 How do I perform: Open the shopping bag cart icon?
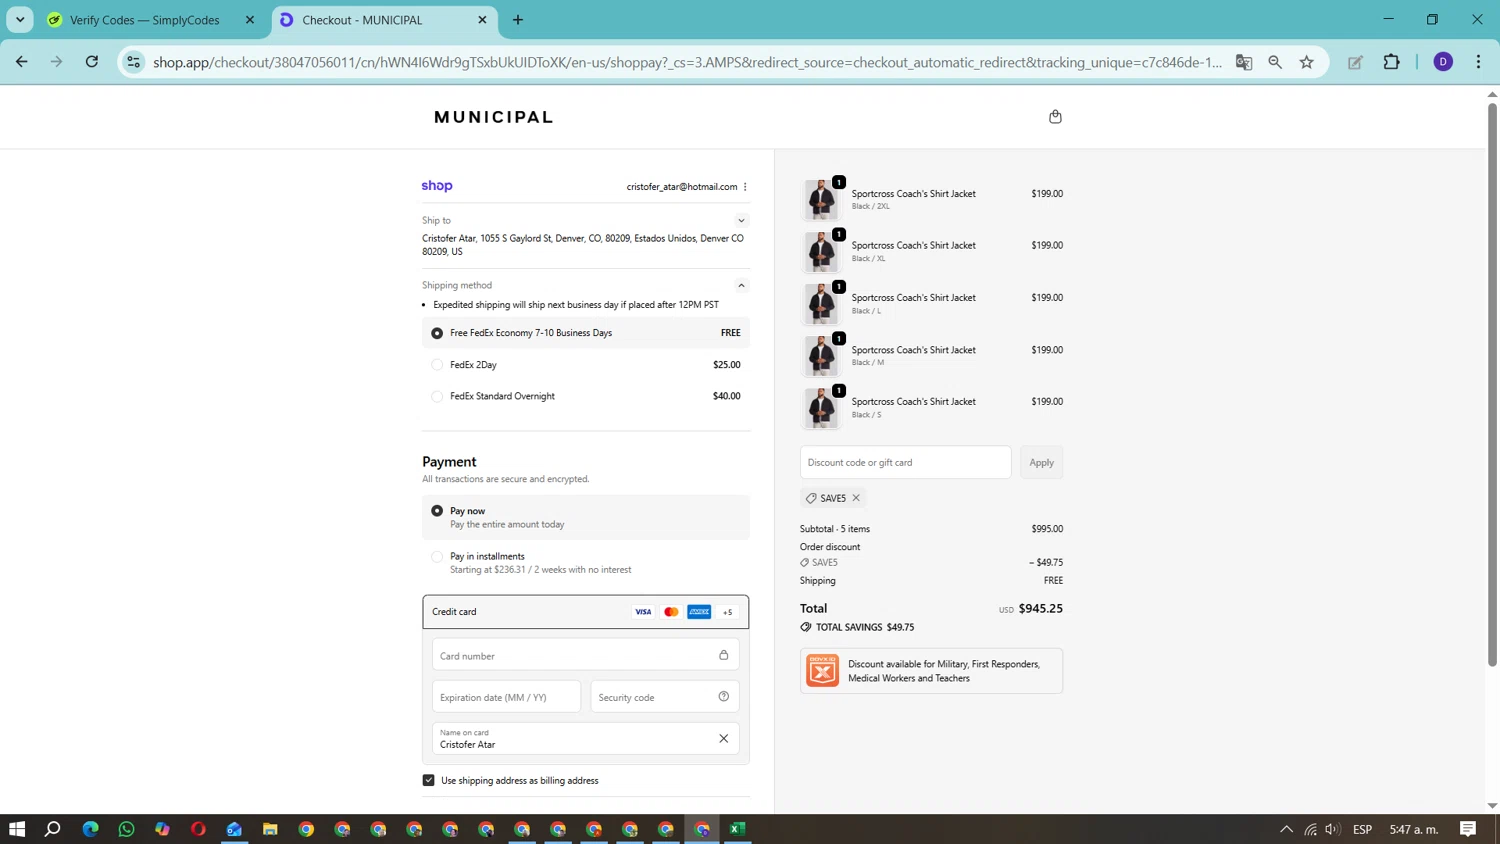click(x=1055, y=117)
